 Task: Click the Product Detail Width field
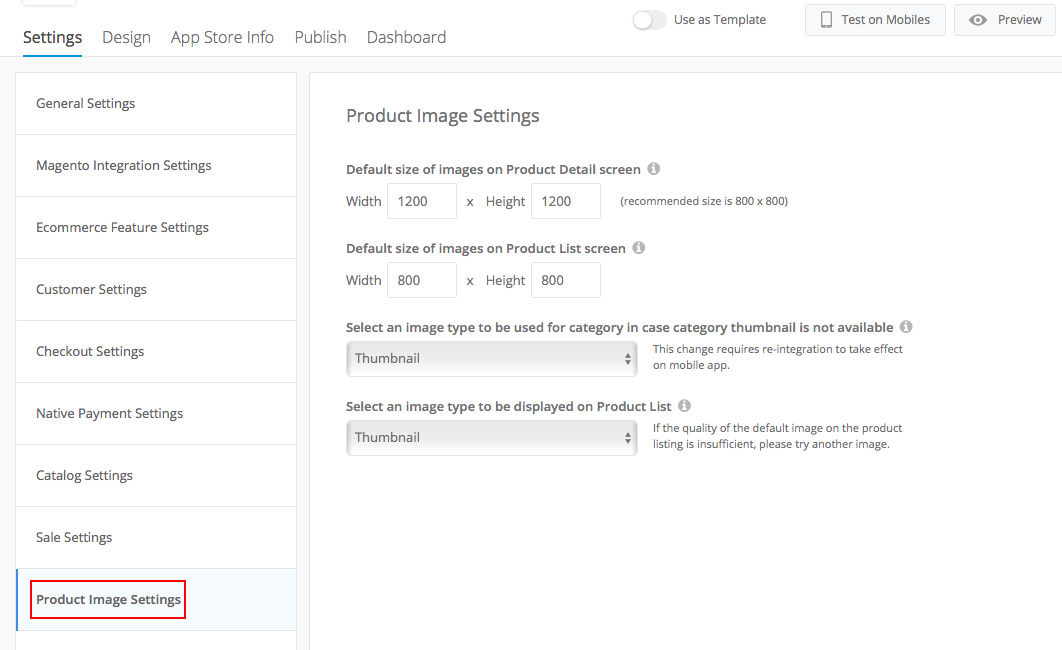click(x=422, y=201)
